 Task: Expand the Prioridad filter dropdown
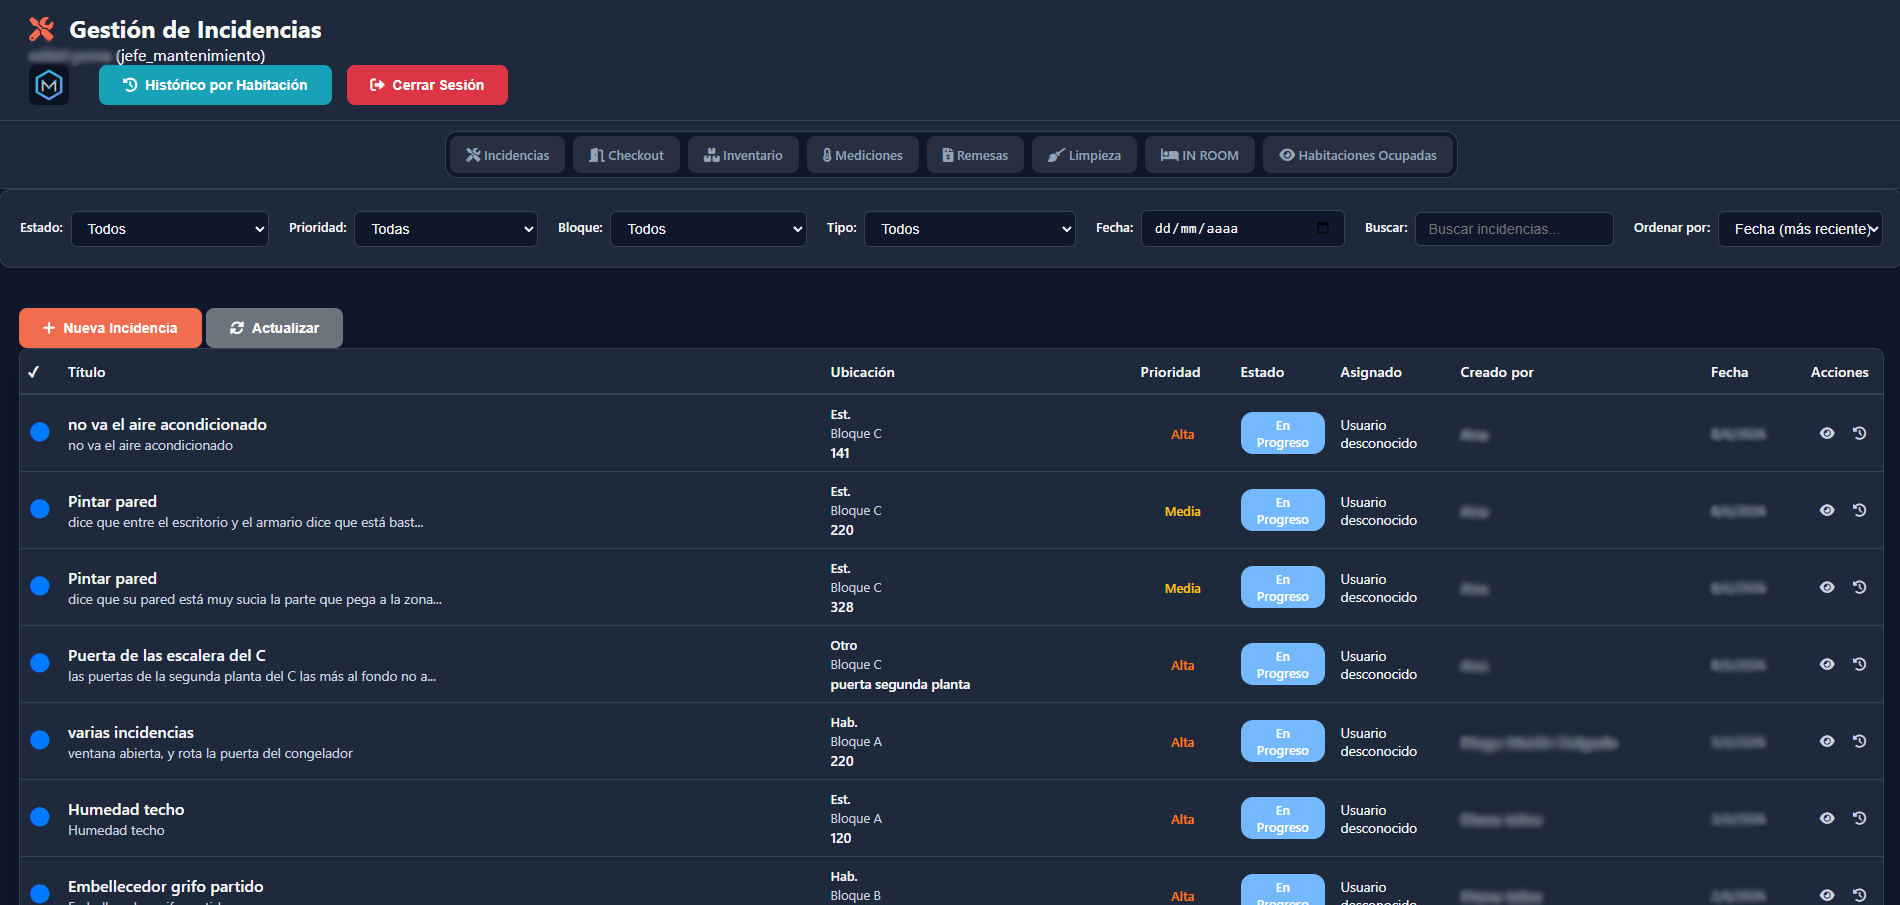click(446, 229)
